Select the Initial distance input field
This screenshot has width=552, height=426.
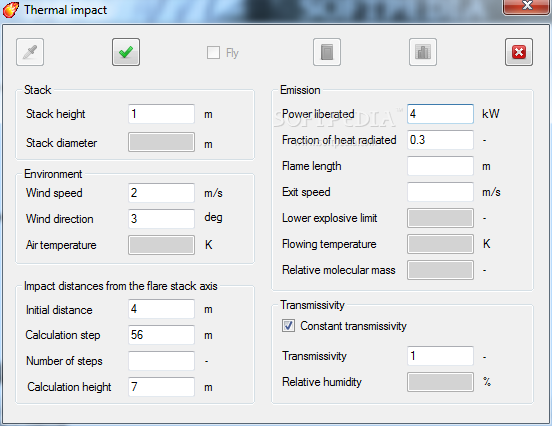[x=162, y=309]
